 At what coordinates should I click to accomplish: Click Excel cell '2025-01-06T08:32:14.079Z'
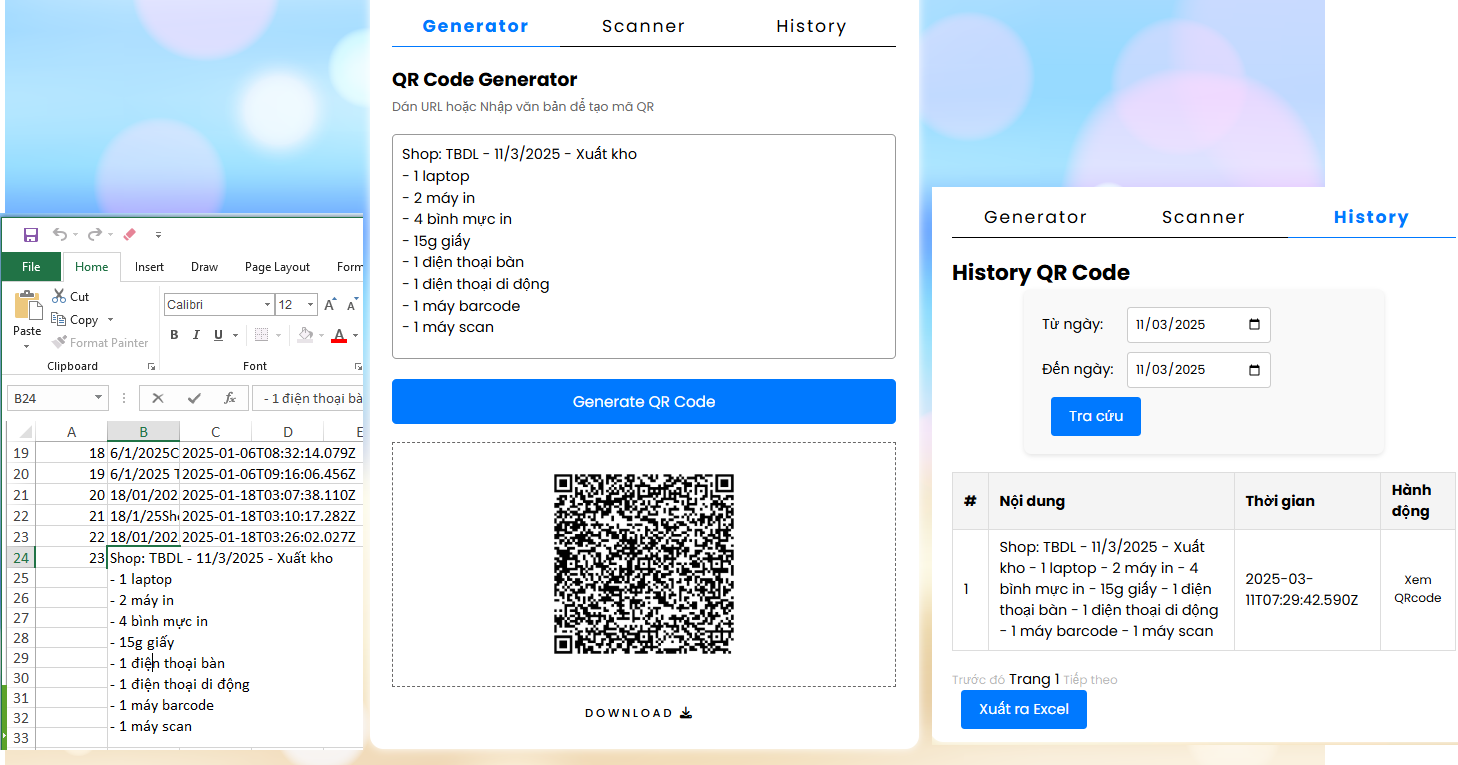(x=268, y=453)
